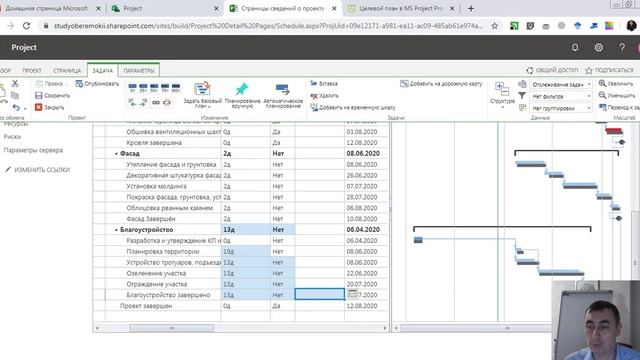
Task: Click the help question mark icon
Action: click(622, 47)
